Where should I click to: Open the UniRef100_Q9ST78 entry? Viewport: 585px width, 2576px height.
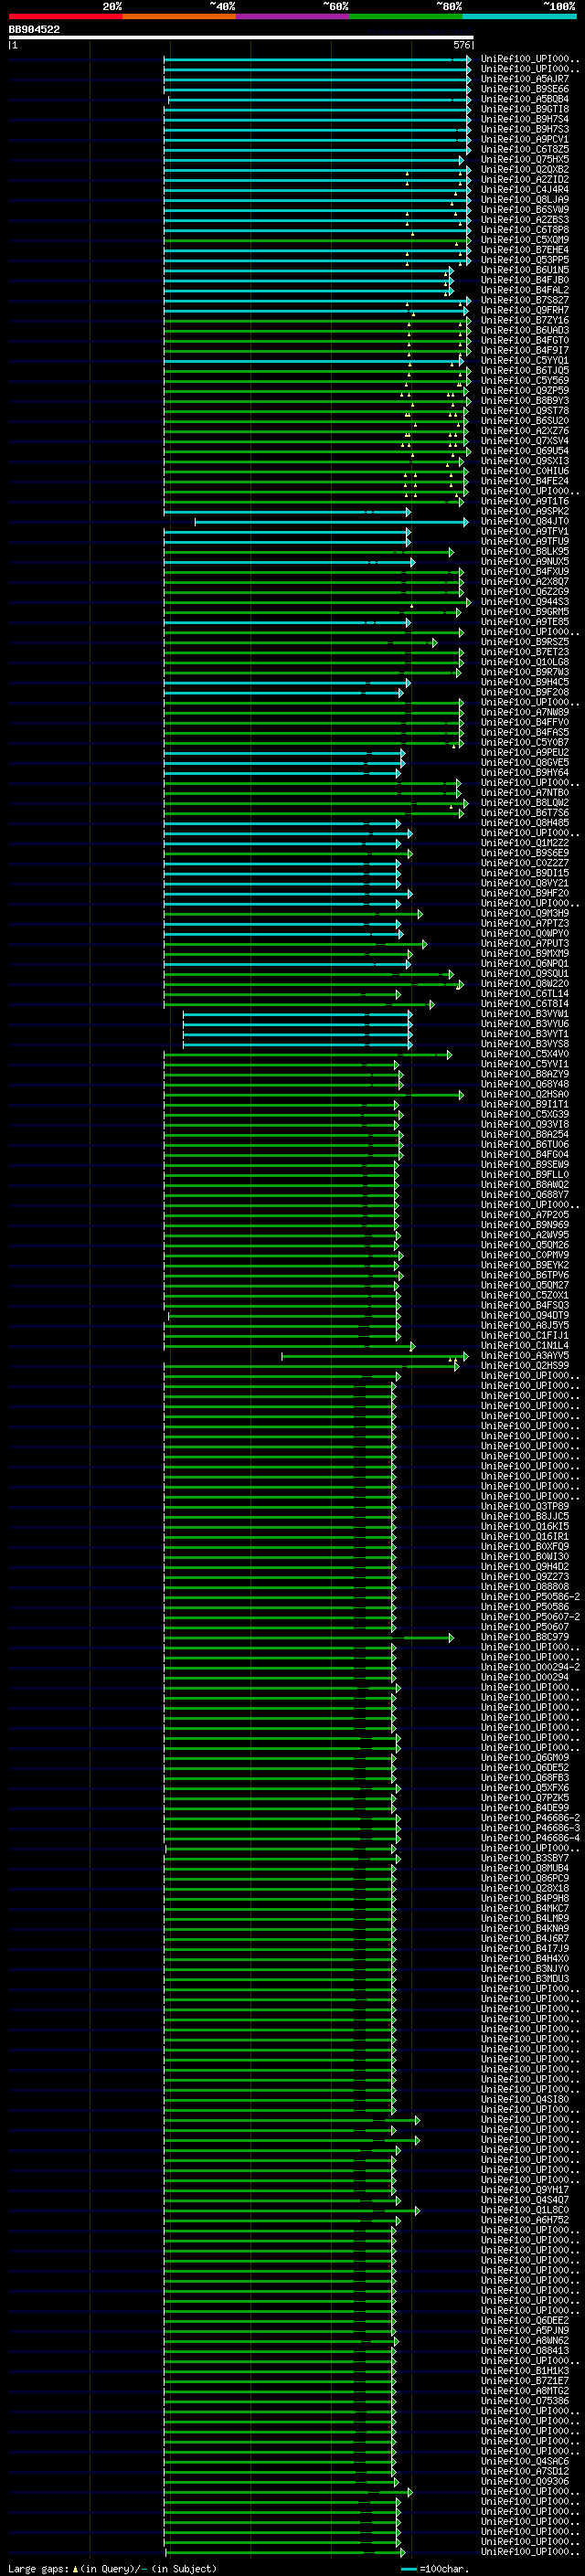click(525, 410)
